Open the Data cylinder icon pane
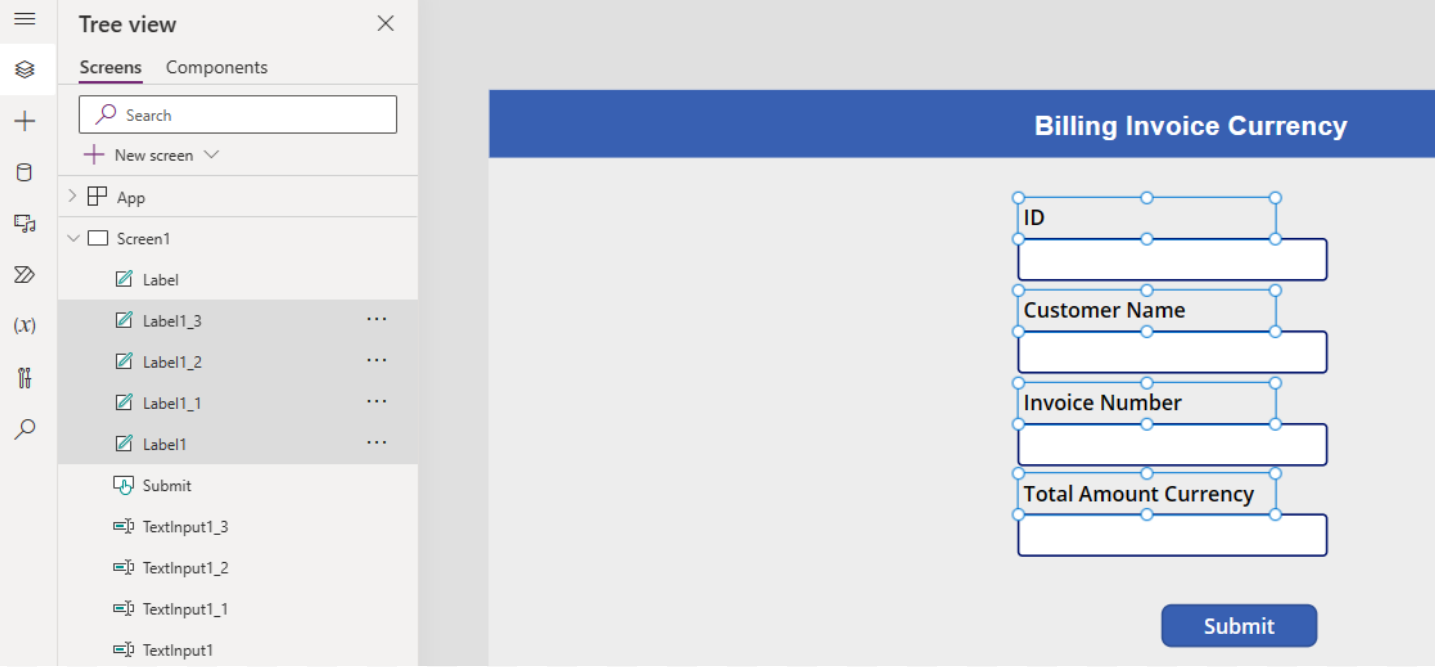Screen dimensions: 1435x667 (25, 172)
